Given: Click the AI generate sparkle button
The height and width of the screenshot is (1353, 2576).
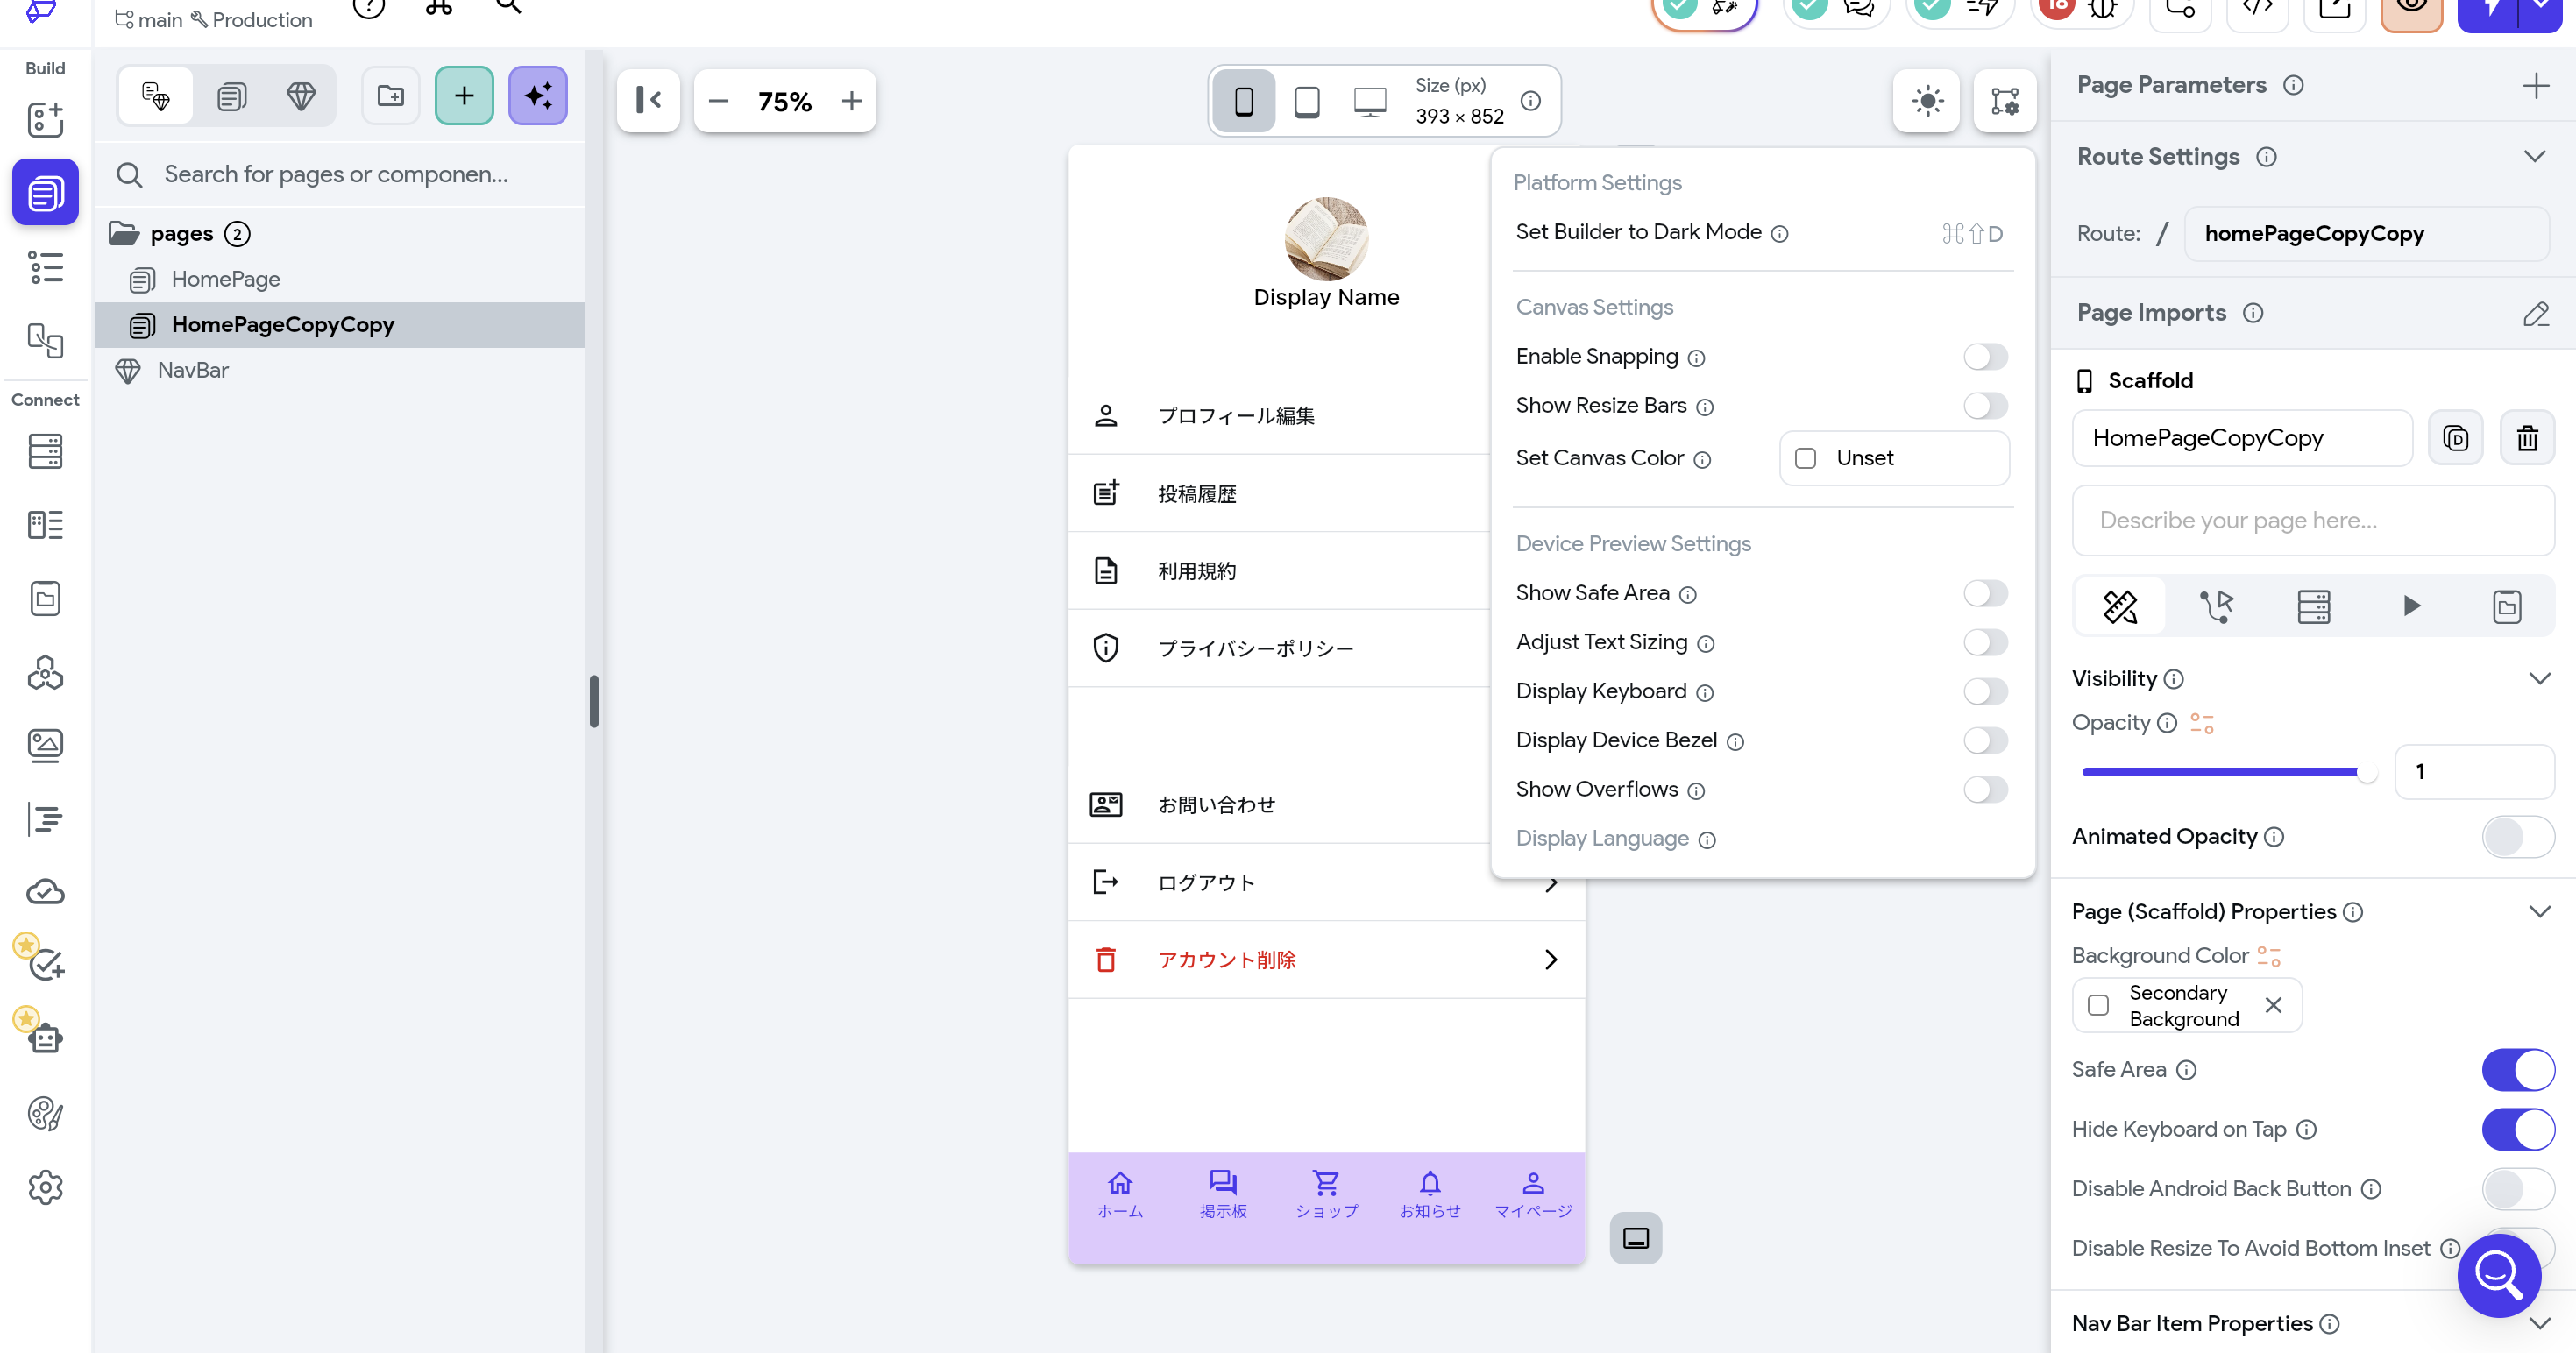Looking at the screenshot, I should tap(537, 96).
